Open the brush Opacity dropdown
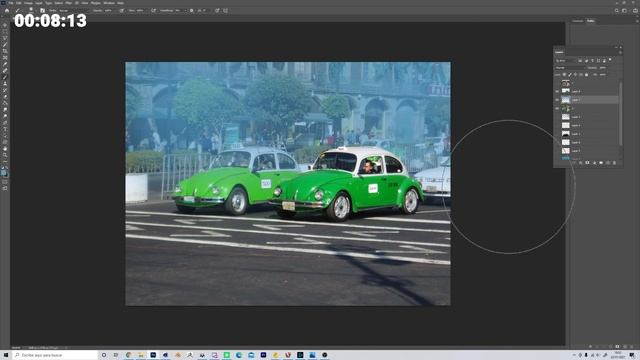This screenshot has width=640, height=360. point(110,11)
